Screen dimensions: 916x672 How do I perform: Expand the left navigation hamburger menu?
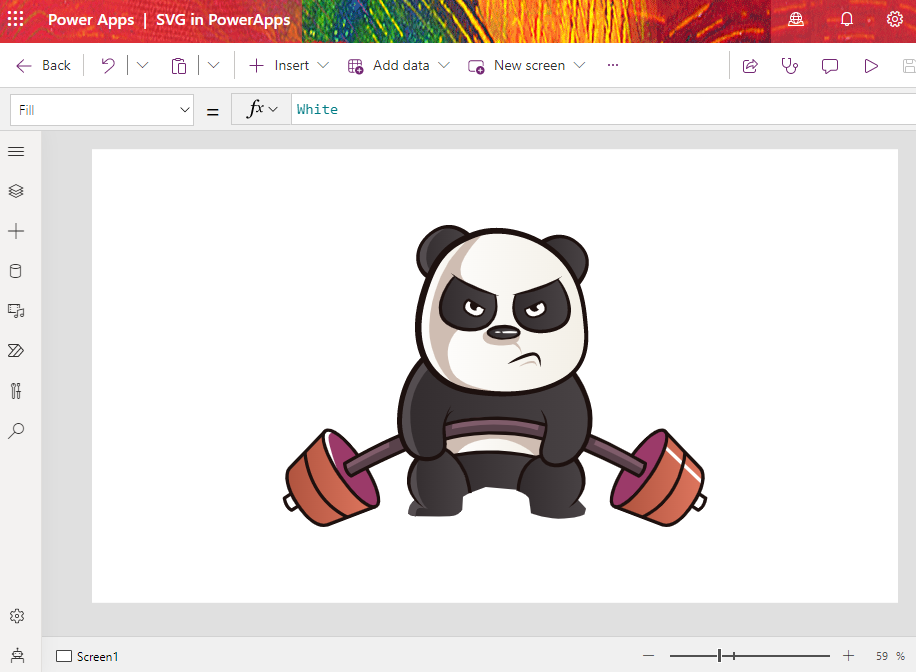pyautogui.click(x=16, y=152)
